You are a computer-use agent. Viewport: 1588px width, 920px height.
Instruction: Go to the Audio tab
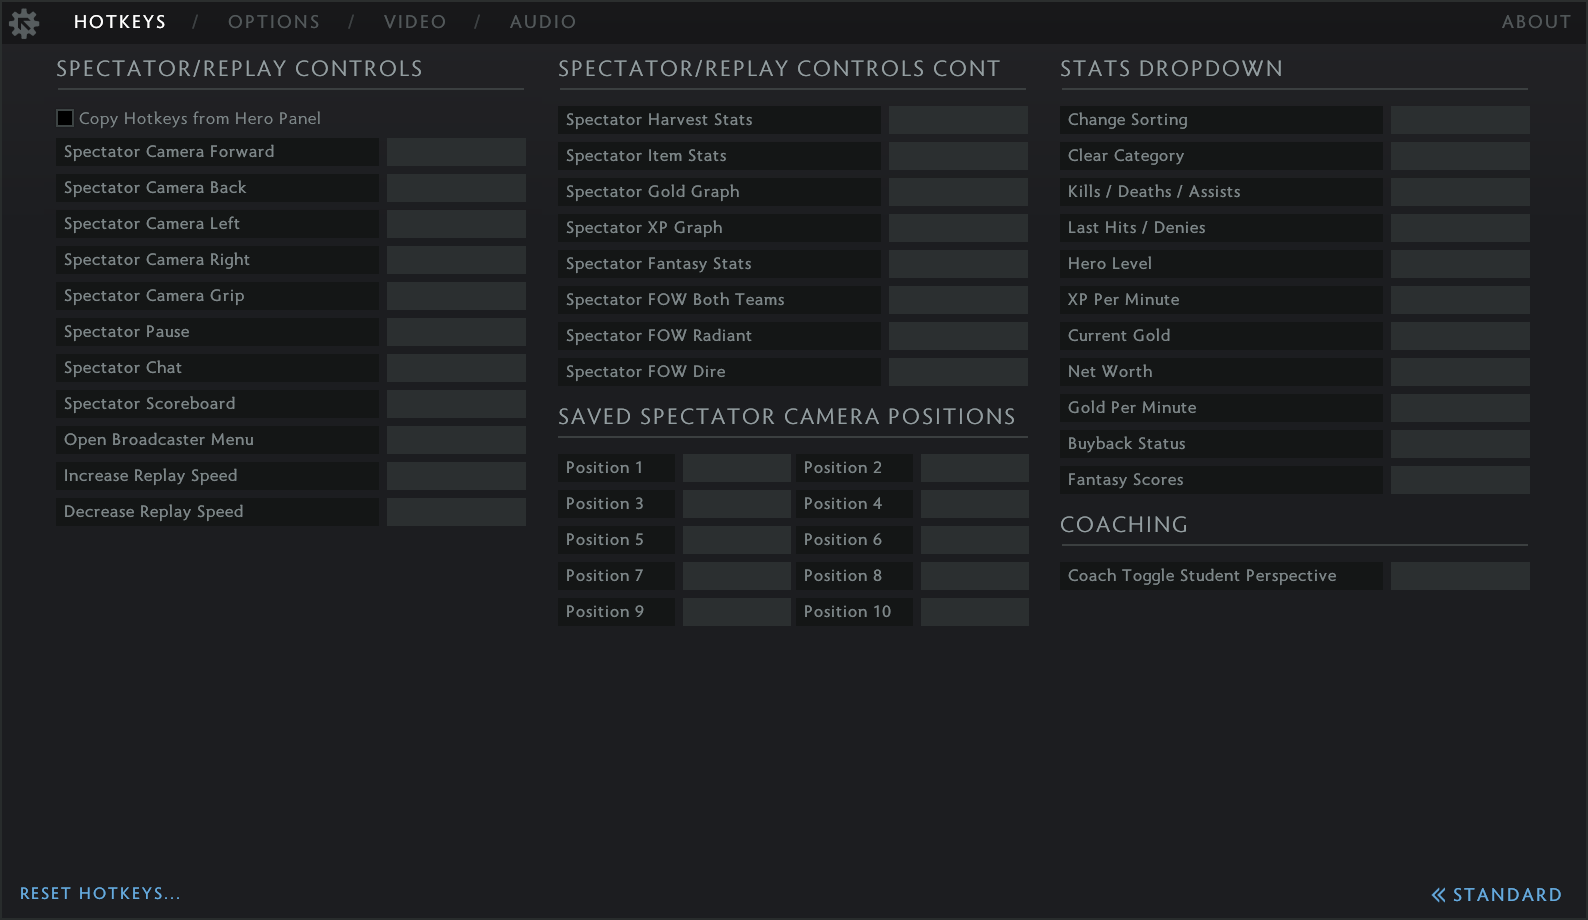click(542, 22)
